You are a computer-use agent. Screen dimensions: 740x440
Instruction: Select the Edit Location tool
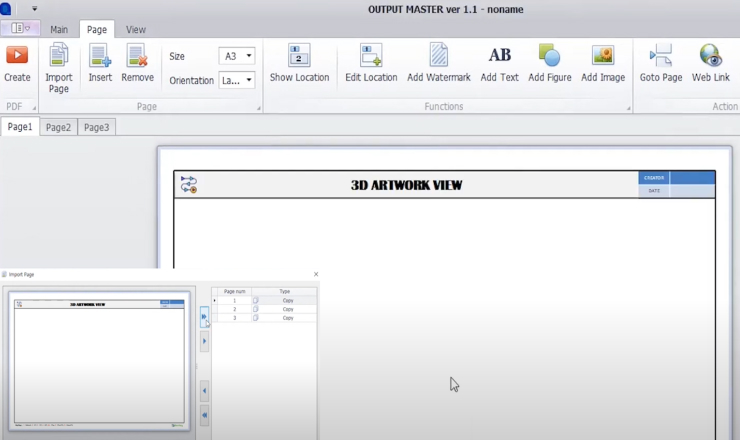pos(371,56)
